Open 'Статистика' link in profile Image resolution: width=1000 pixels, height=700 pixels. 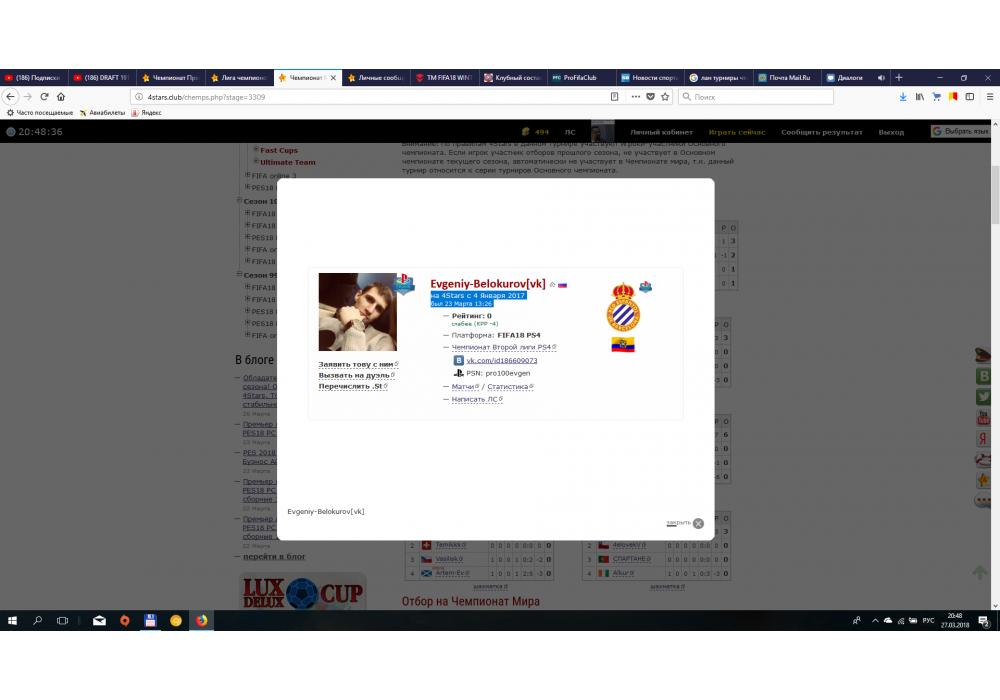(510, 386)
